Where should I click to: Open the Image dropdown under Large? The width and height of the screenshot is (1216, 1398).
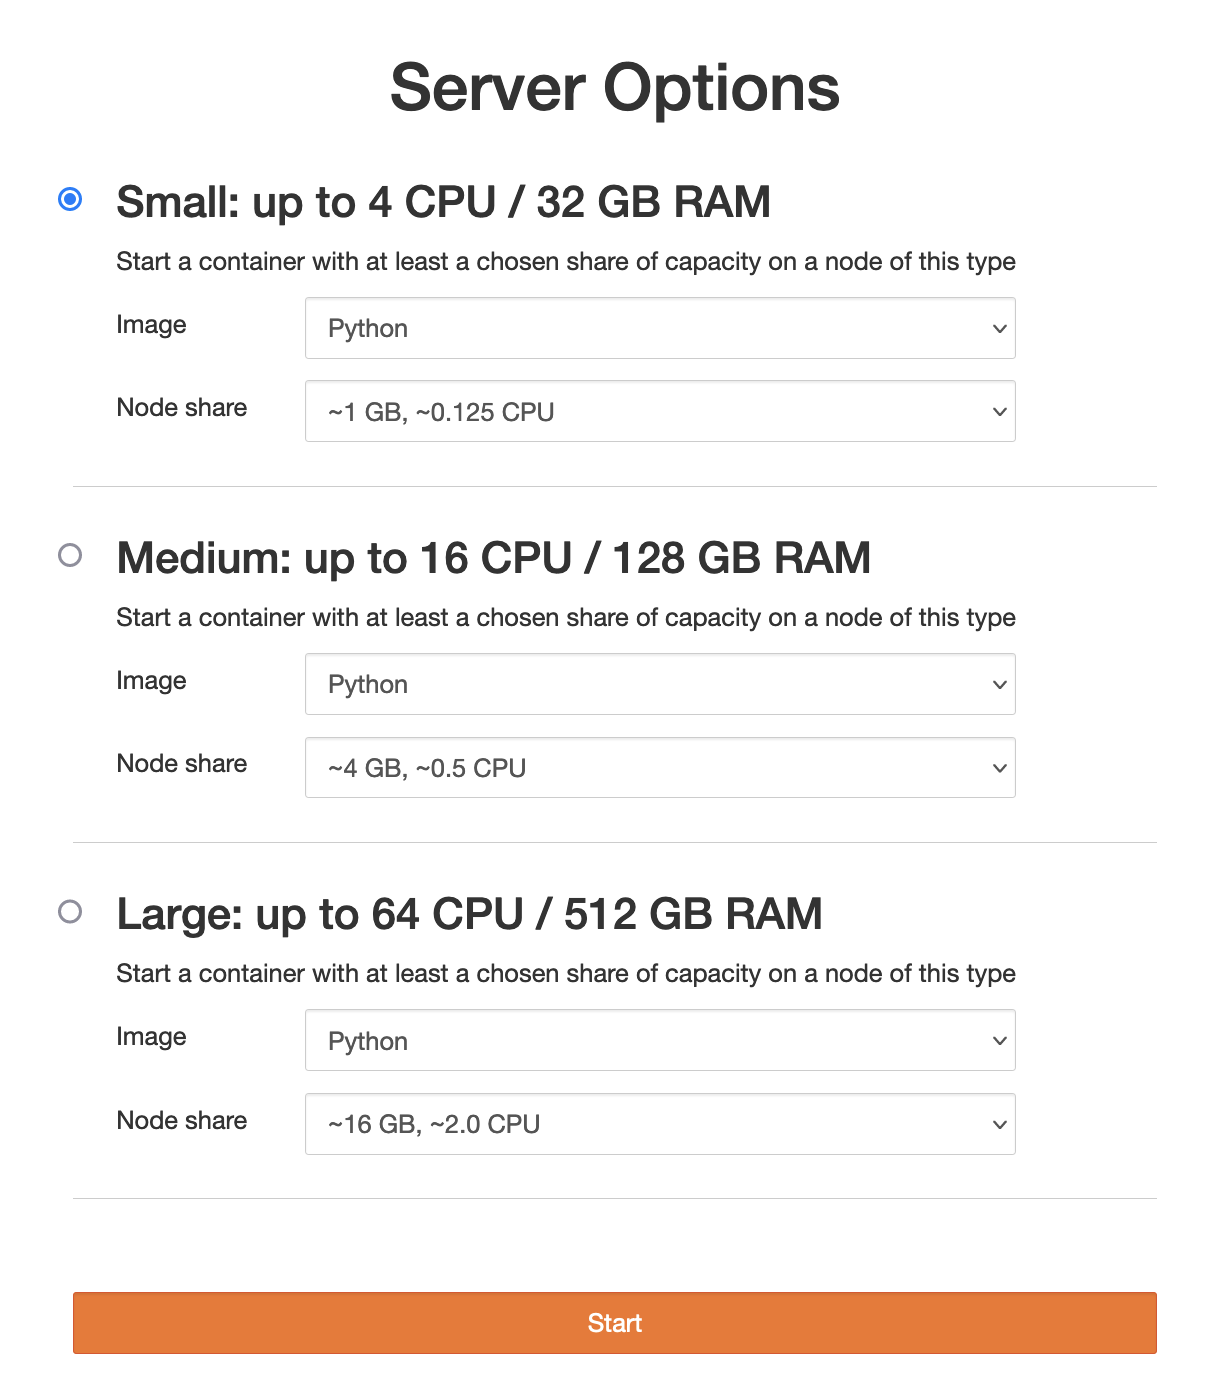coord(660,1040)
